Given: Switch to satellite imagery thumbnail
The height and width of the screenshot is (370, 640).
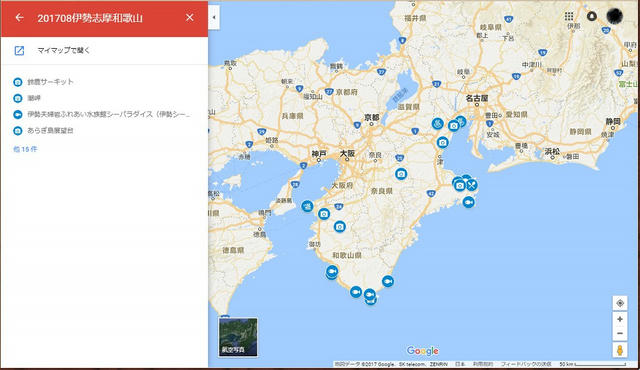Looking at the screenshot, I should click(x=238, y=337).
